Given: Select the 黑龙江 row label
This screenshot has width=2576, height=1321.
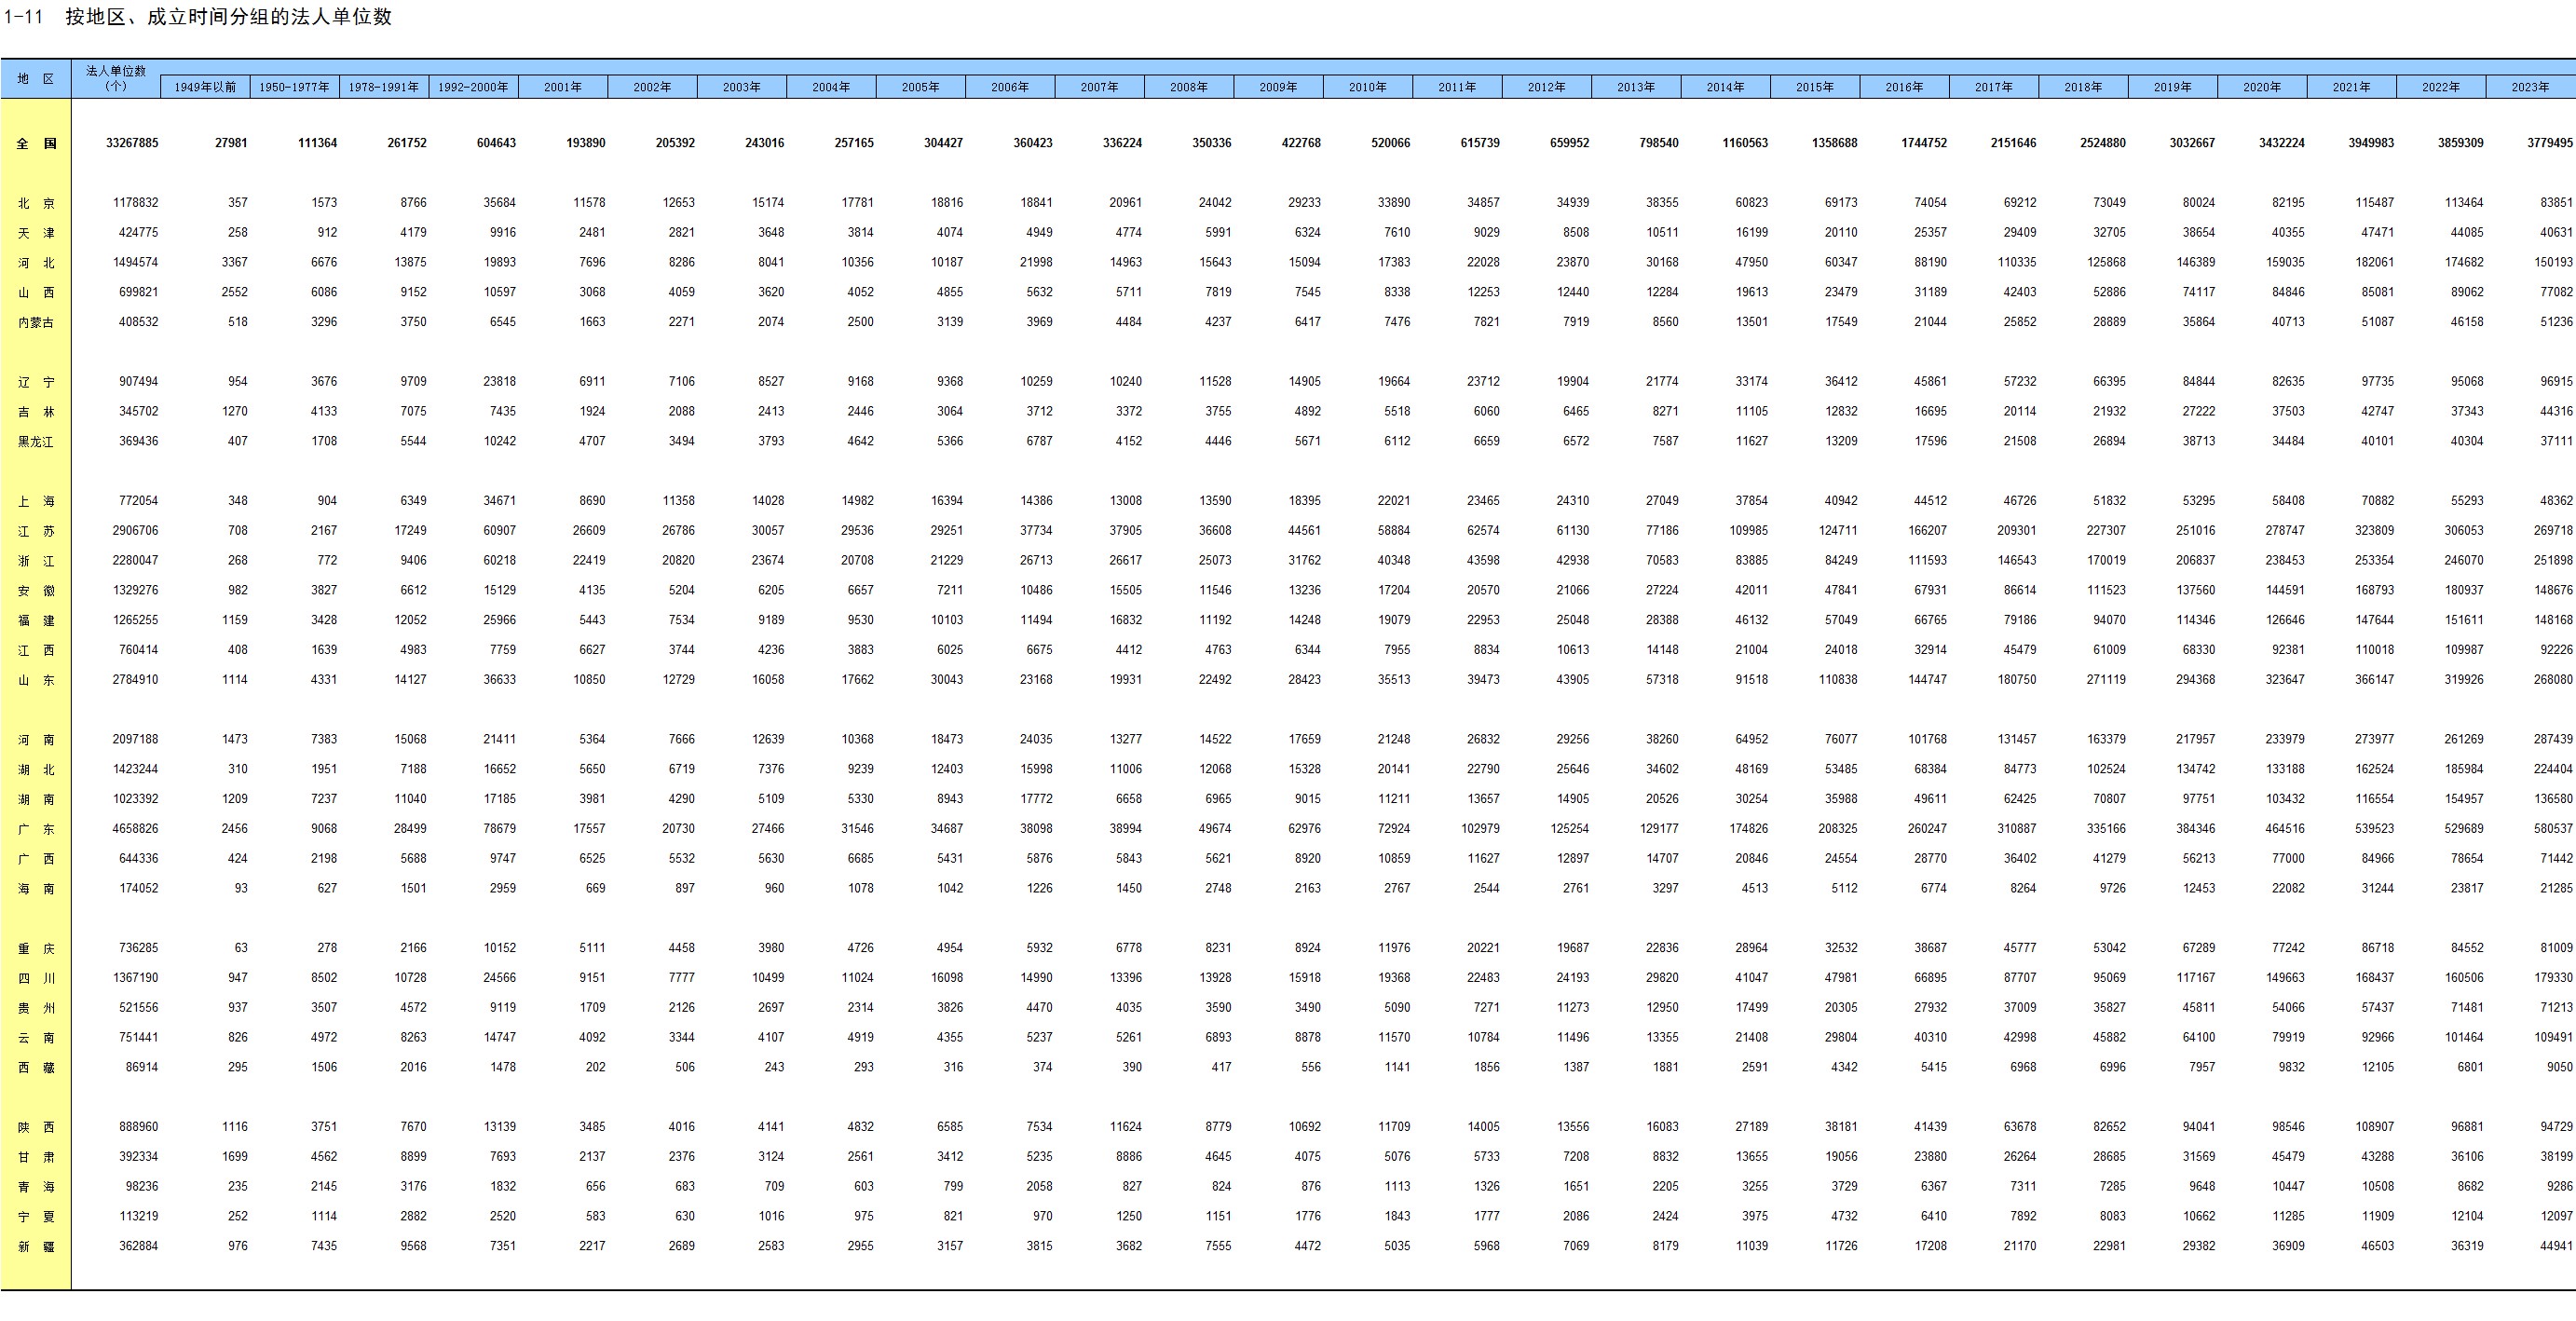Looking at the screenshot, I should tap(36, 441).
